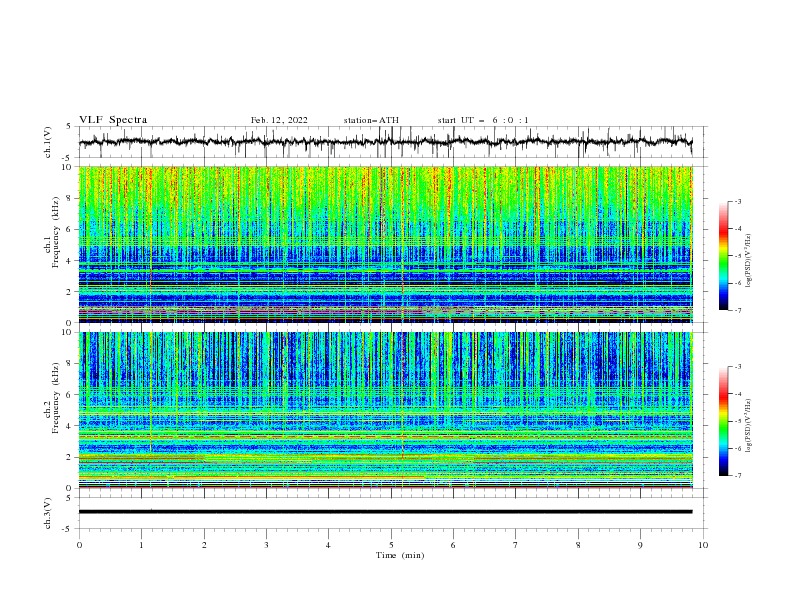
Task: Click the ch.1 voltage waveform trace
Action: coord(385,142)
